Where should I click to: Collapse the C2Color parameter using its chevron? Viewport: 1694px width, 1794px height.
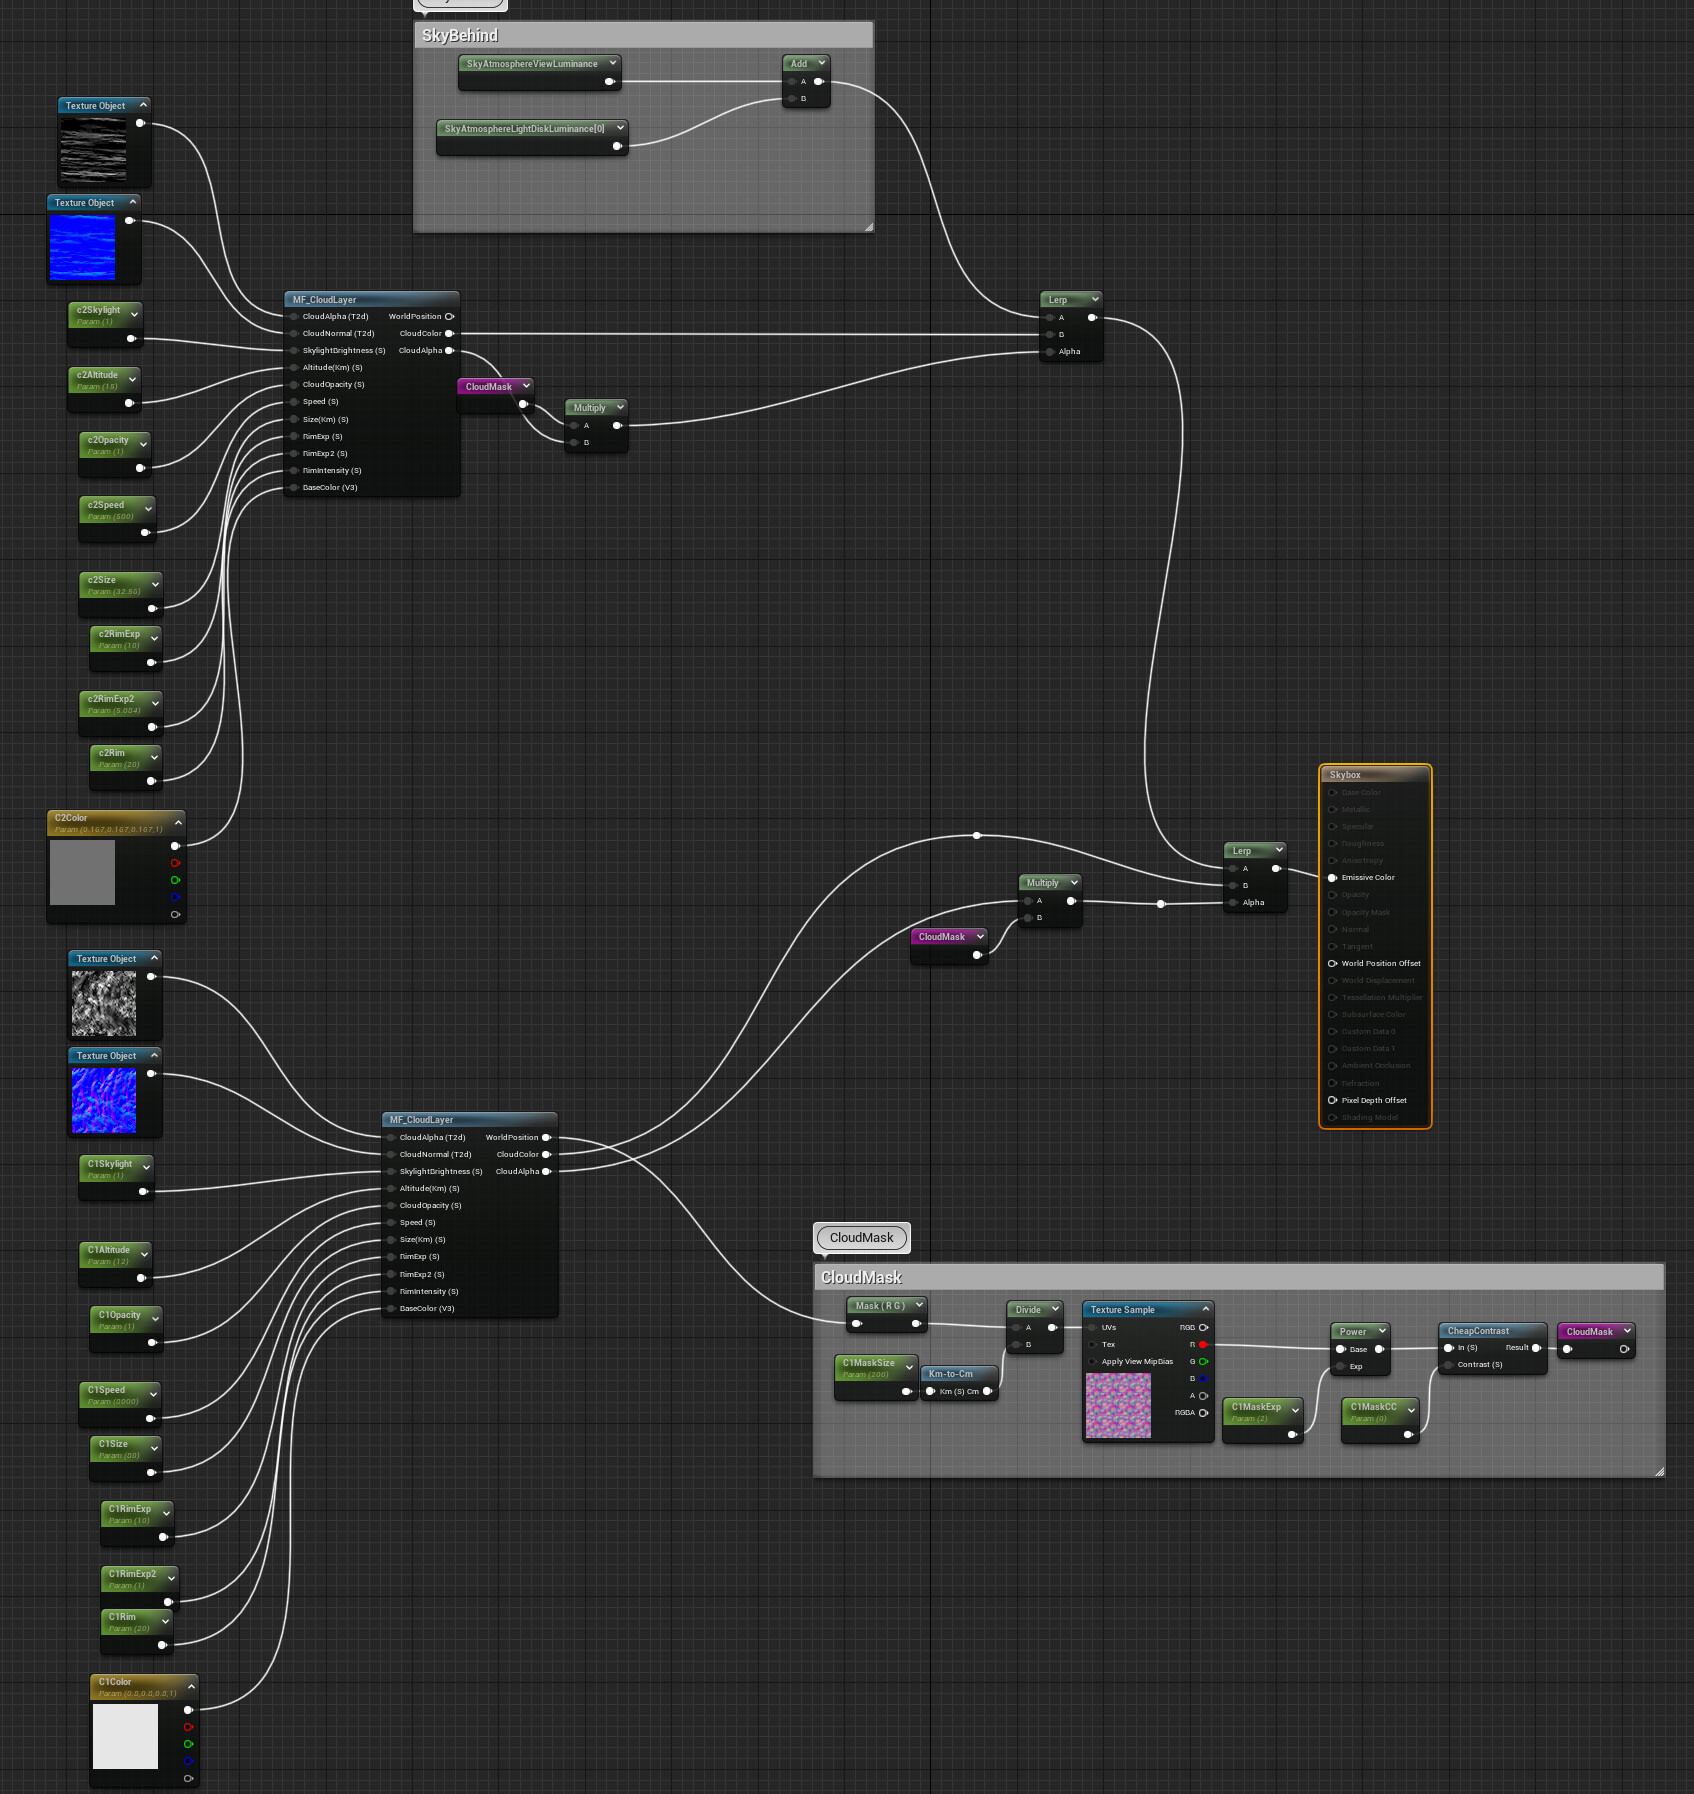[x=177, y=822]
